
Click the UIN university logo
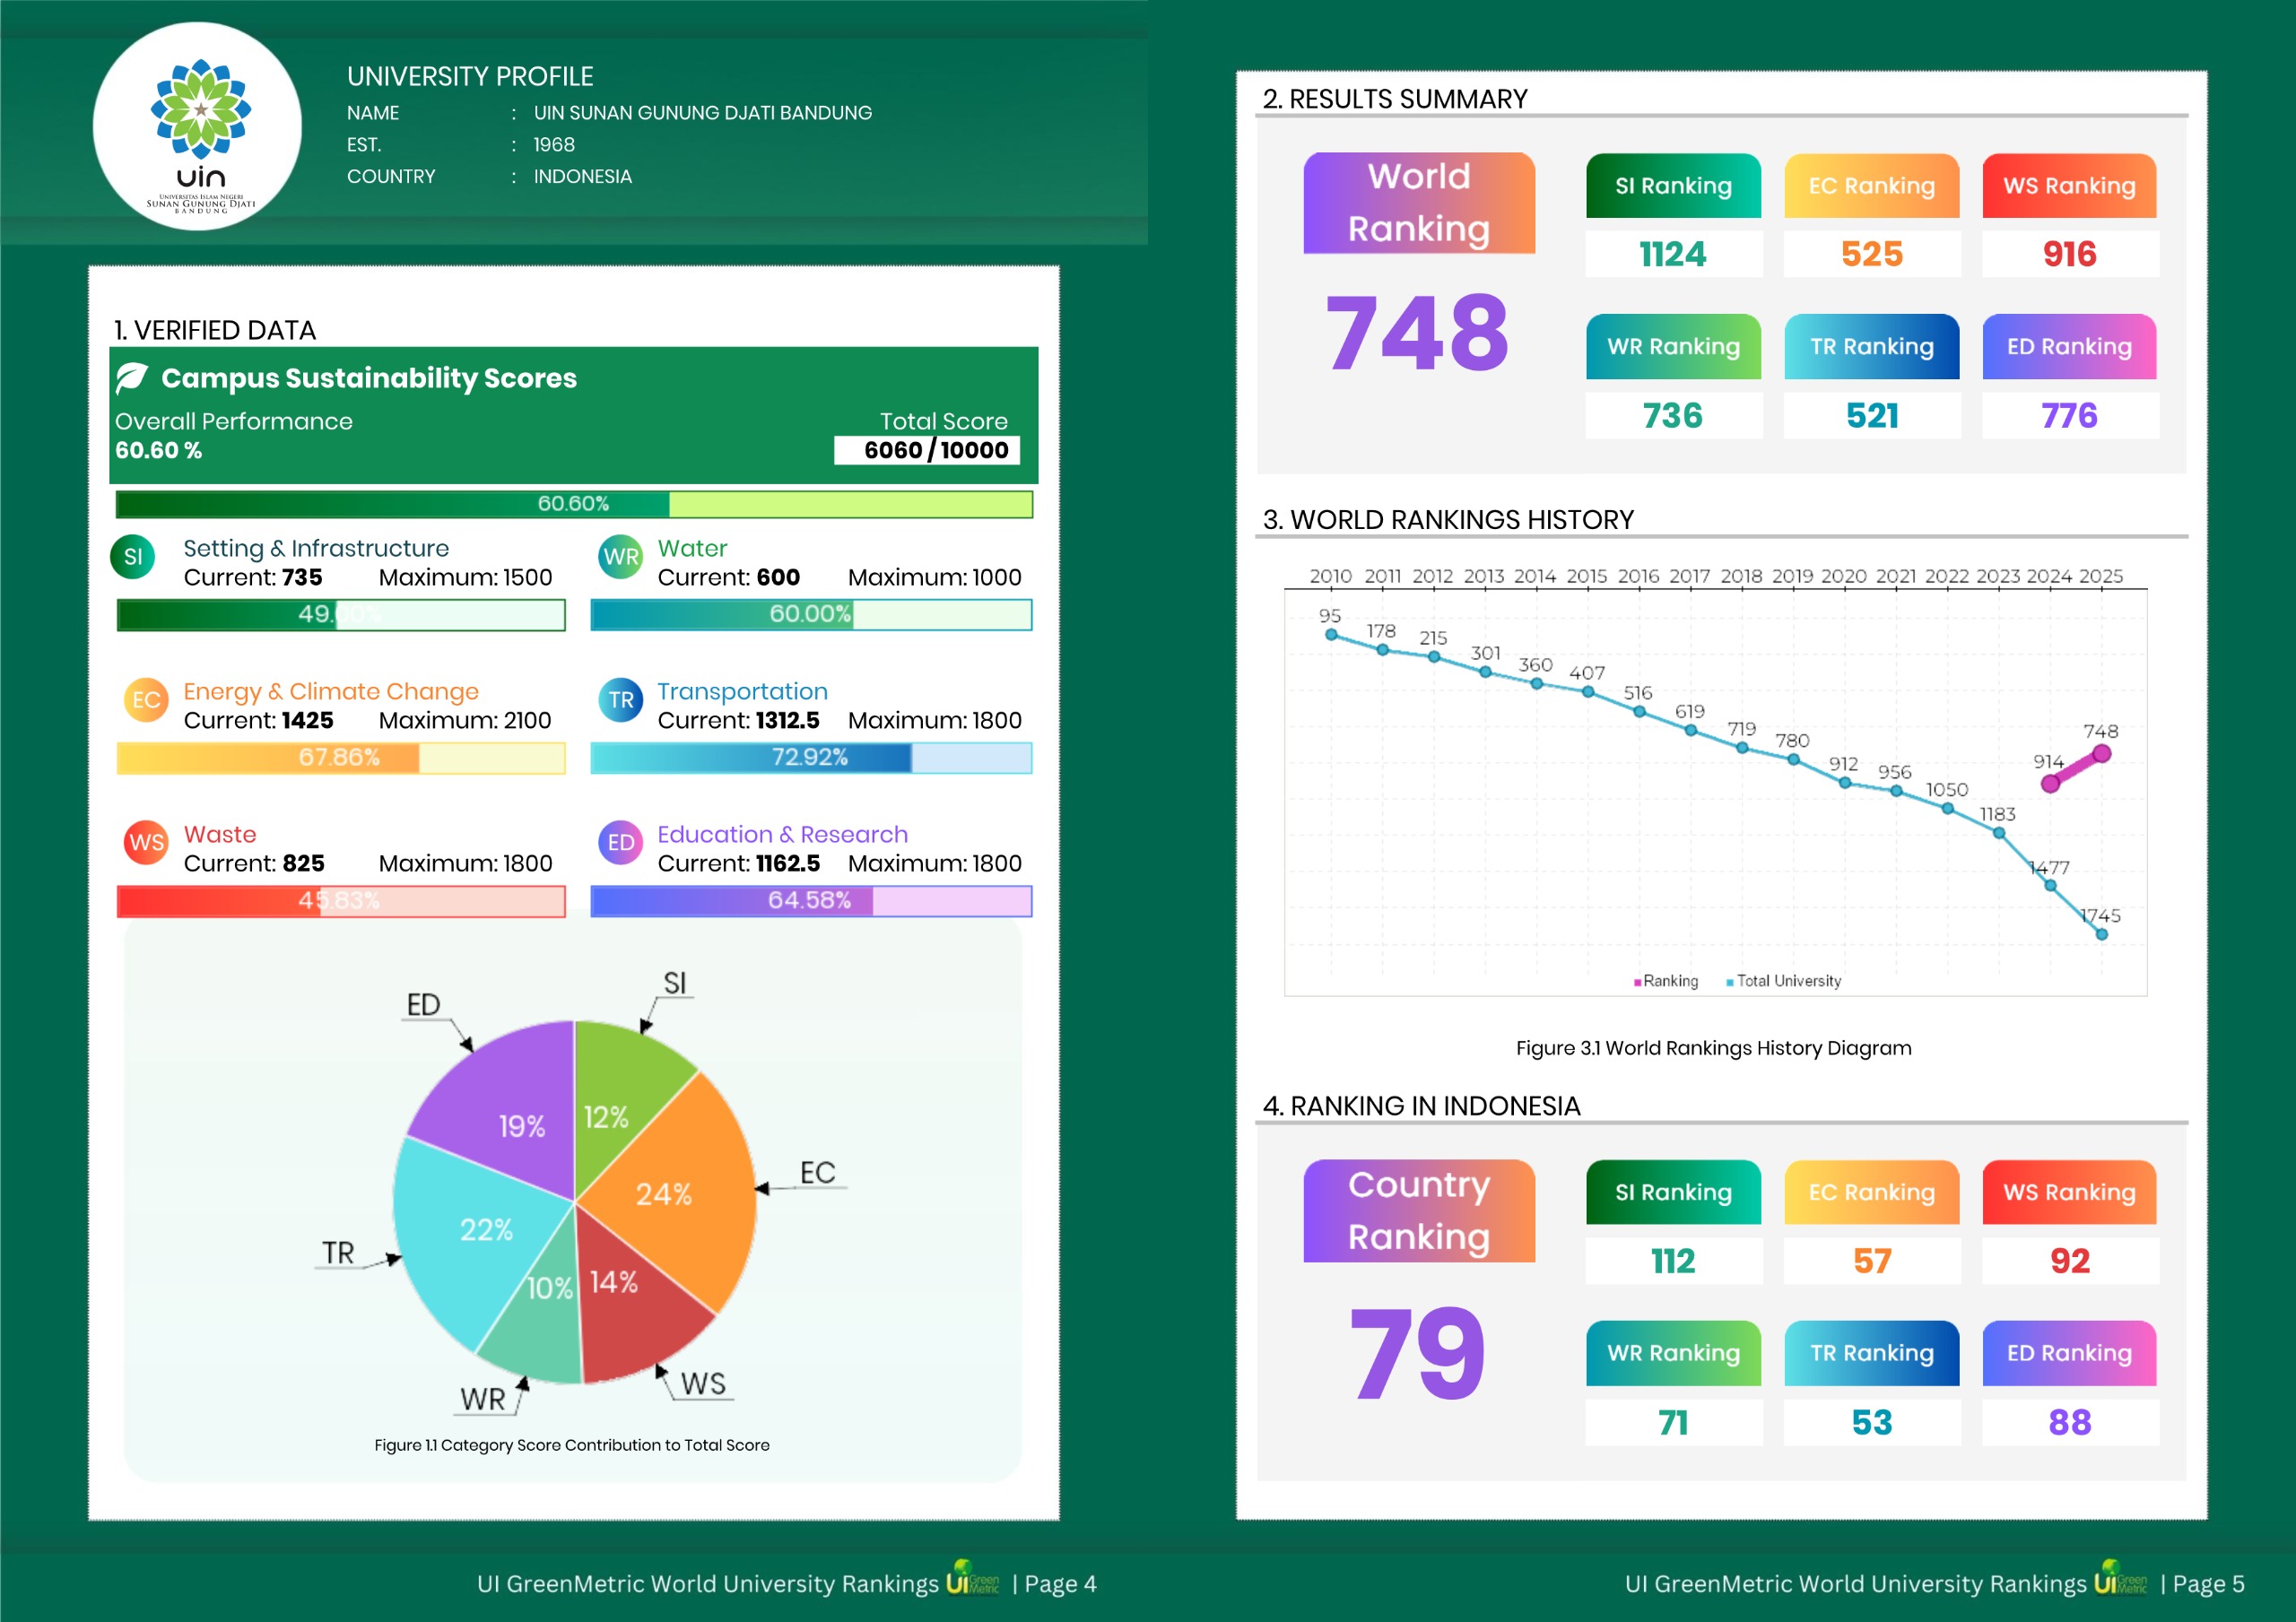click(199, 128)
